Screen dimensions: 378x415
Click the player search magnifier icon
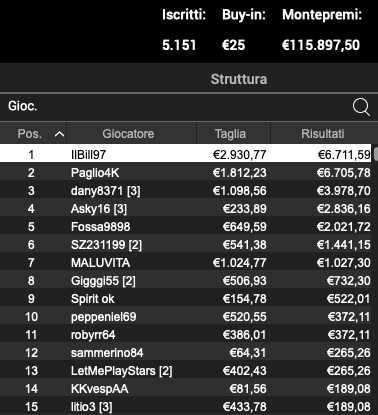361,107
